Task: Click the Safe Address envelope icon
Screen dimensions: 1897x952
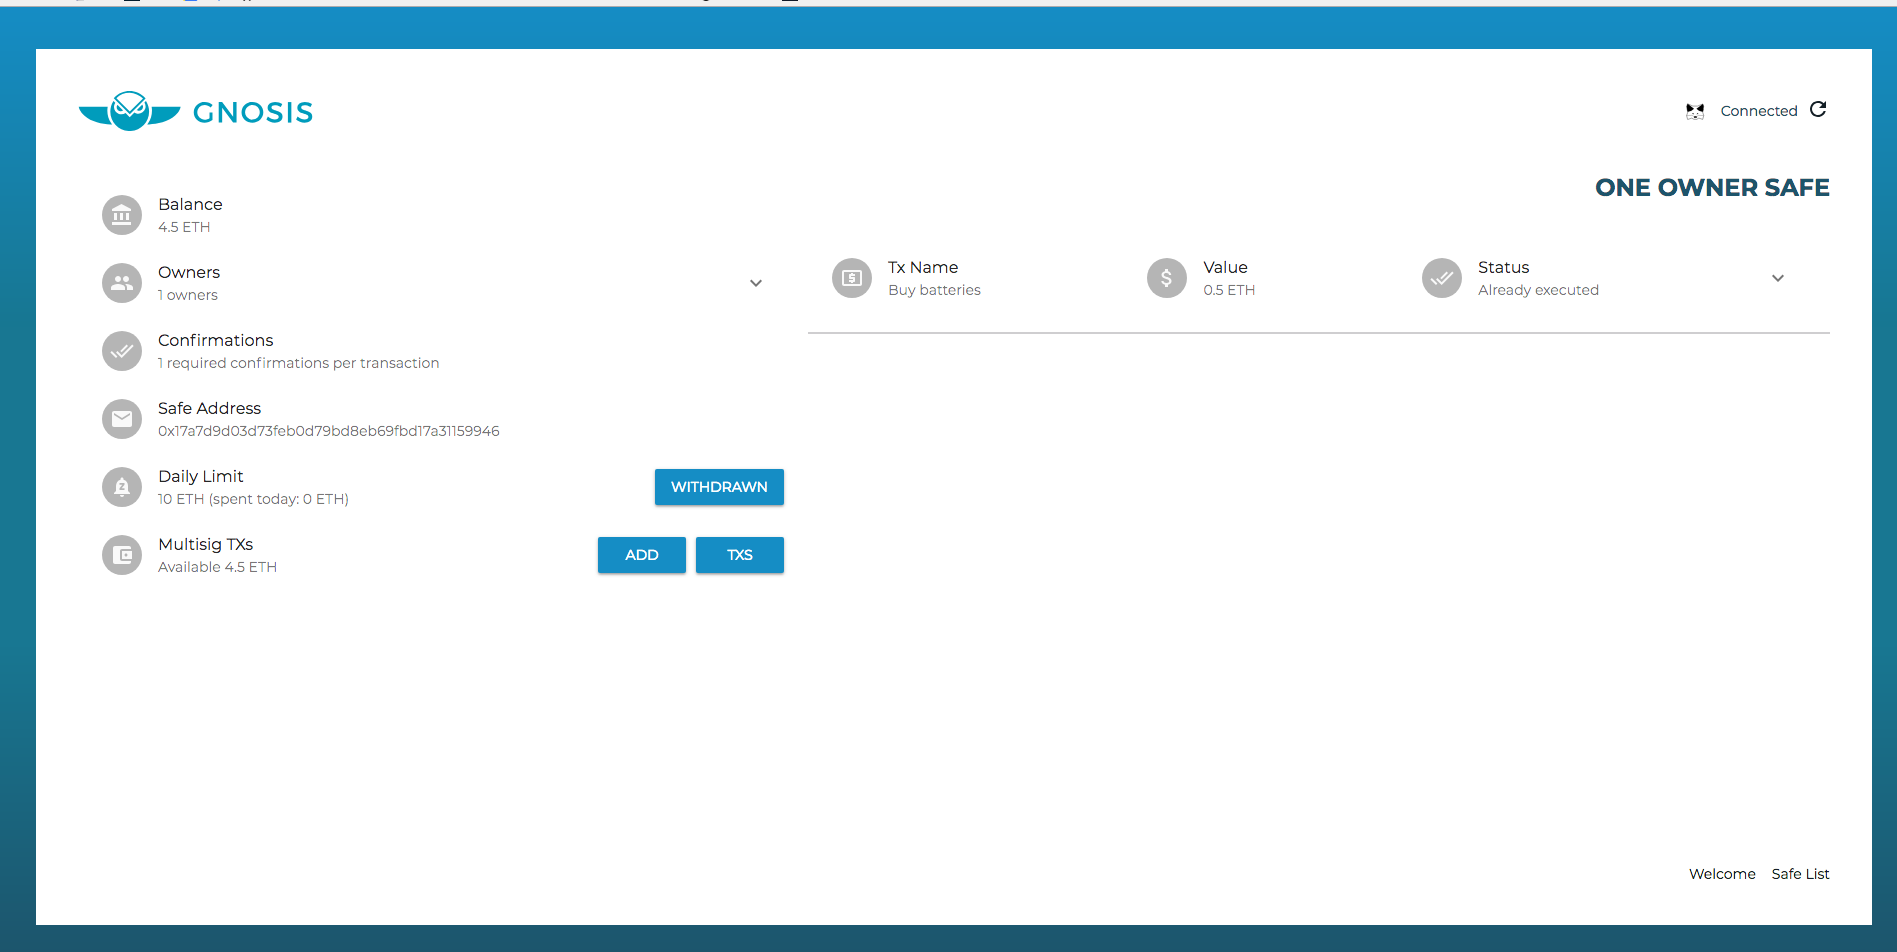Action: coord(122,419)
